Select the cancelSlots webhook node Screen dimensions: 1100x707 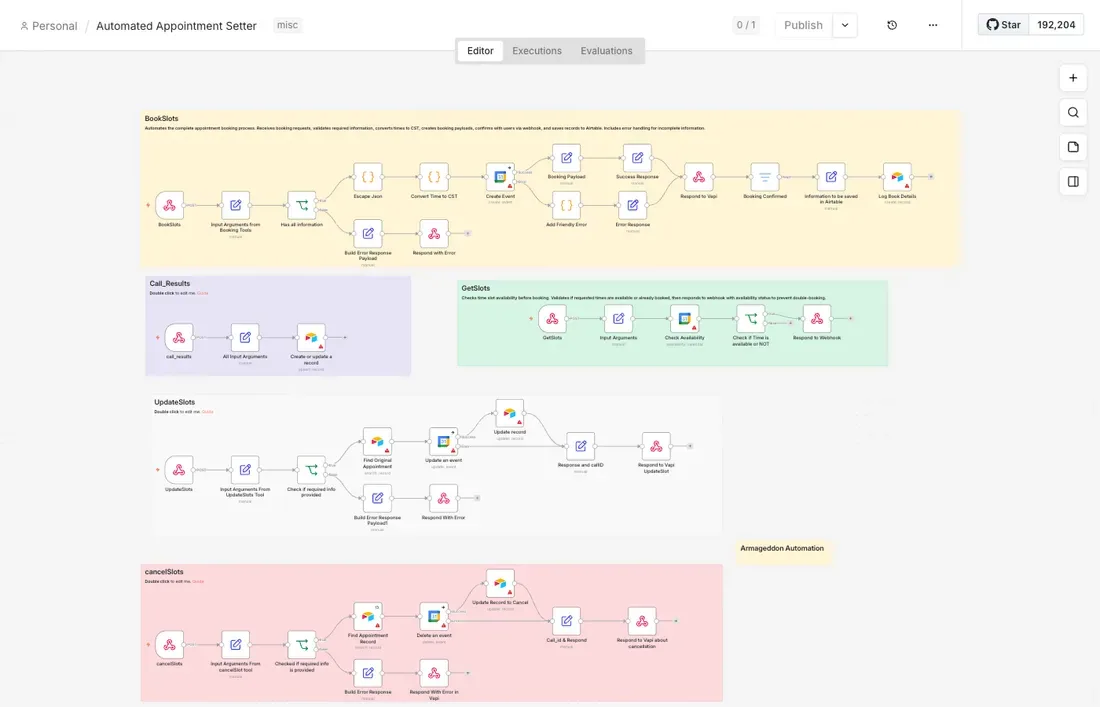click(169, 645)
